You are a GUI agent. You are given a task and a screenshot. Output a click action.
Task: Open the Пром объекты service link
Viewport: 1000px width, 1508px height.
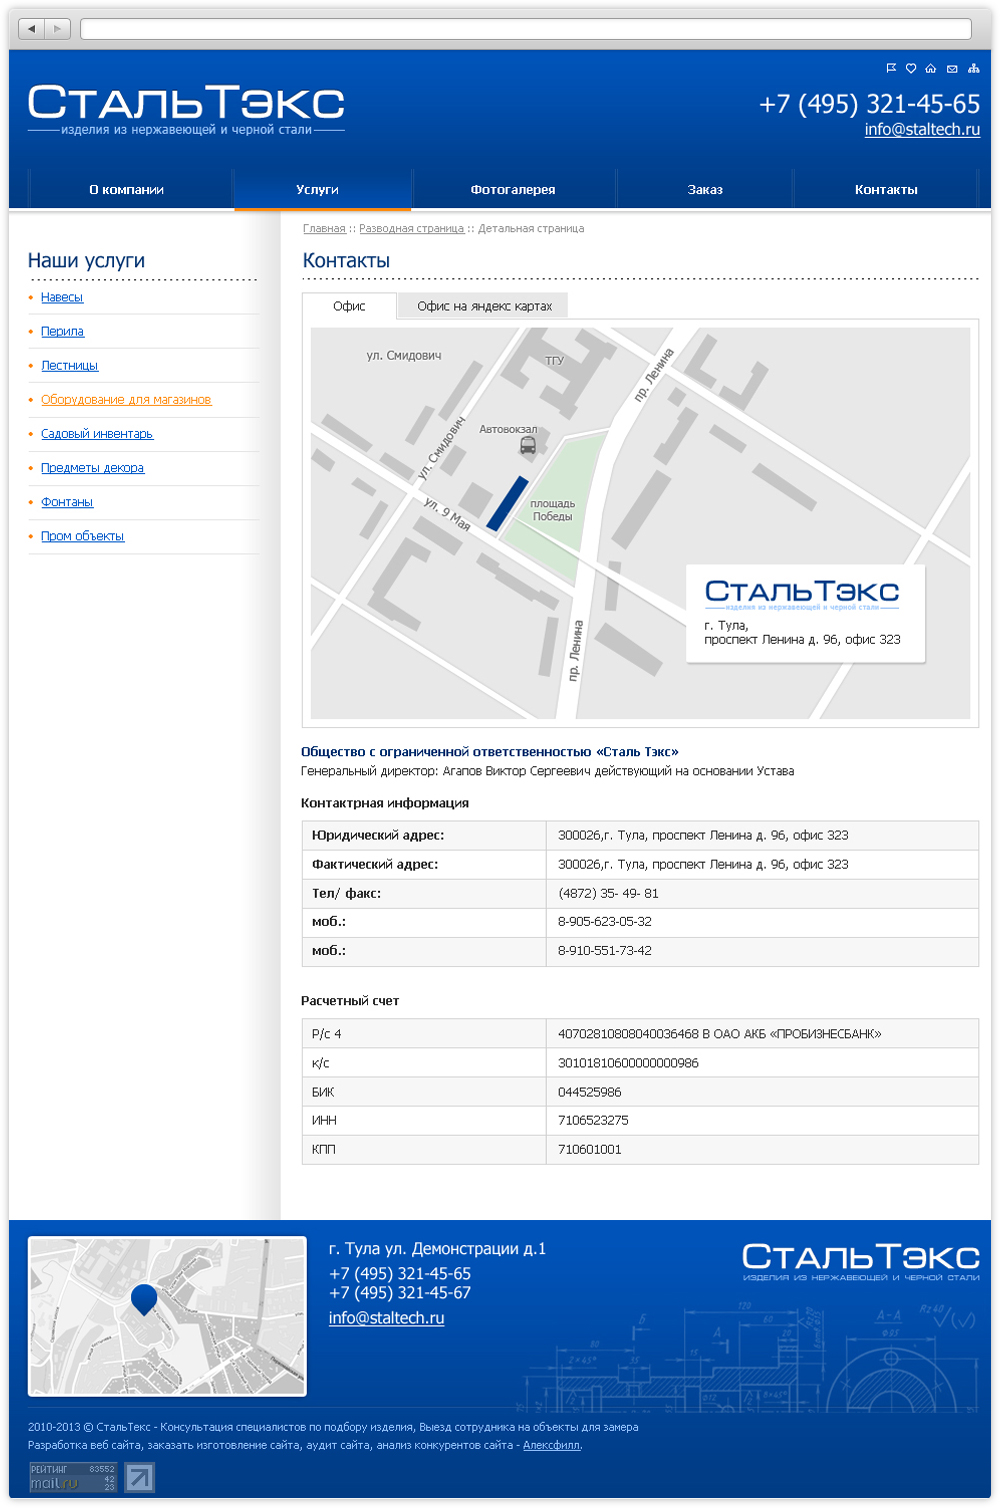(x=83, y=536)
